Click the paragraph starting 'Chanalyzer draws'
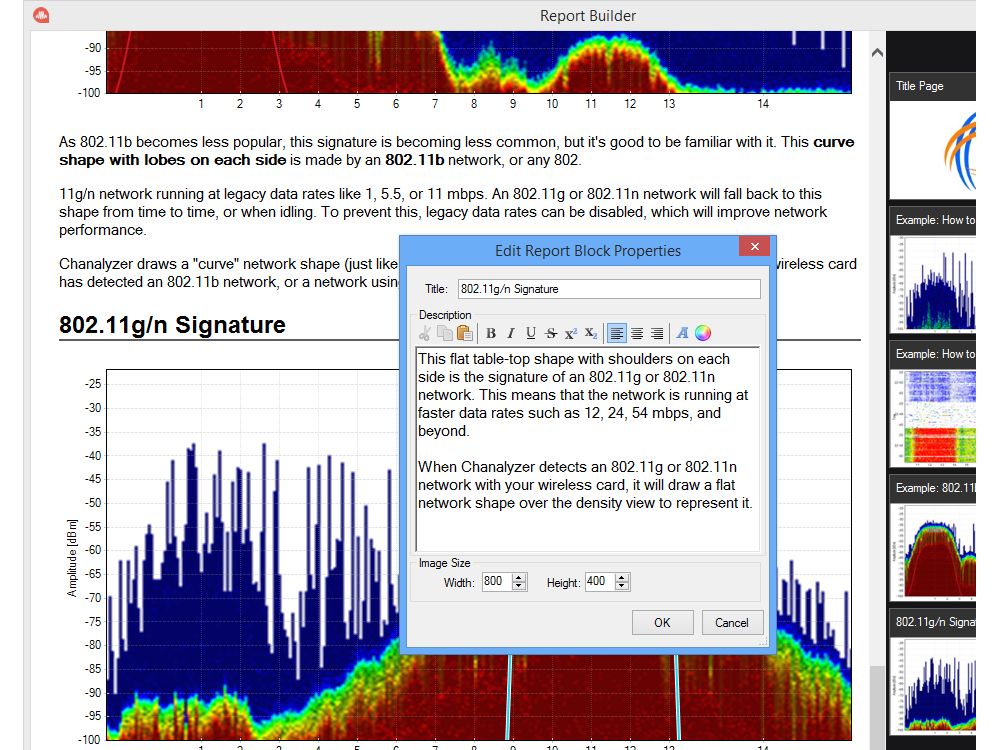1000x750 pixels. coord(229,273)
